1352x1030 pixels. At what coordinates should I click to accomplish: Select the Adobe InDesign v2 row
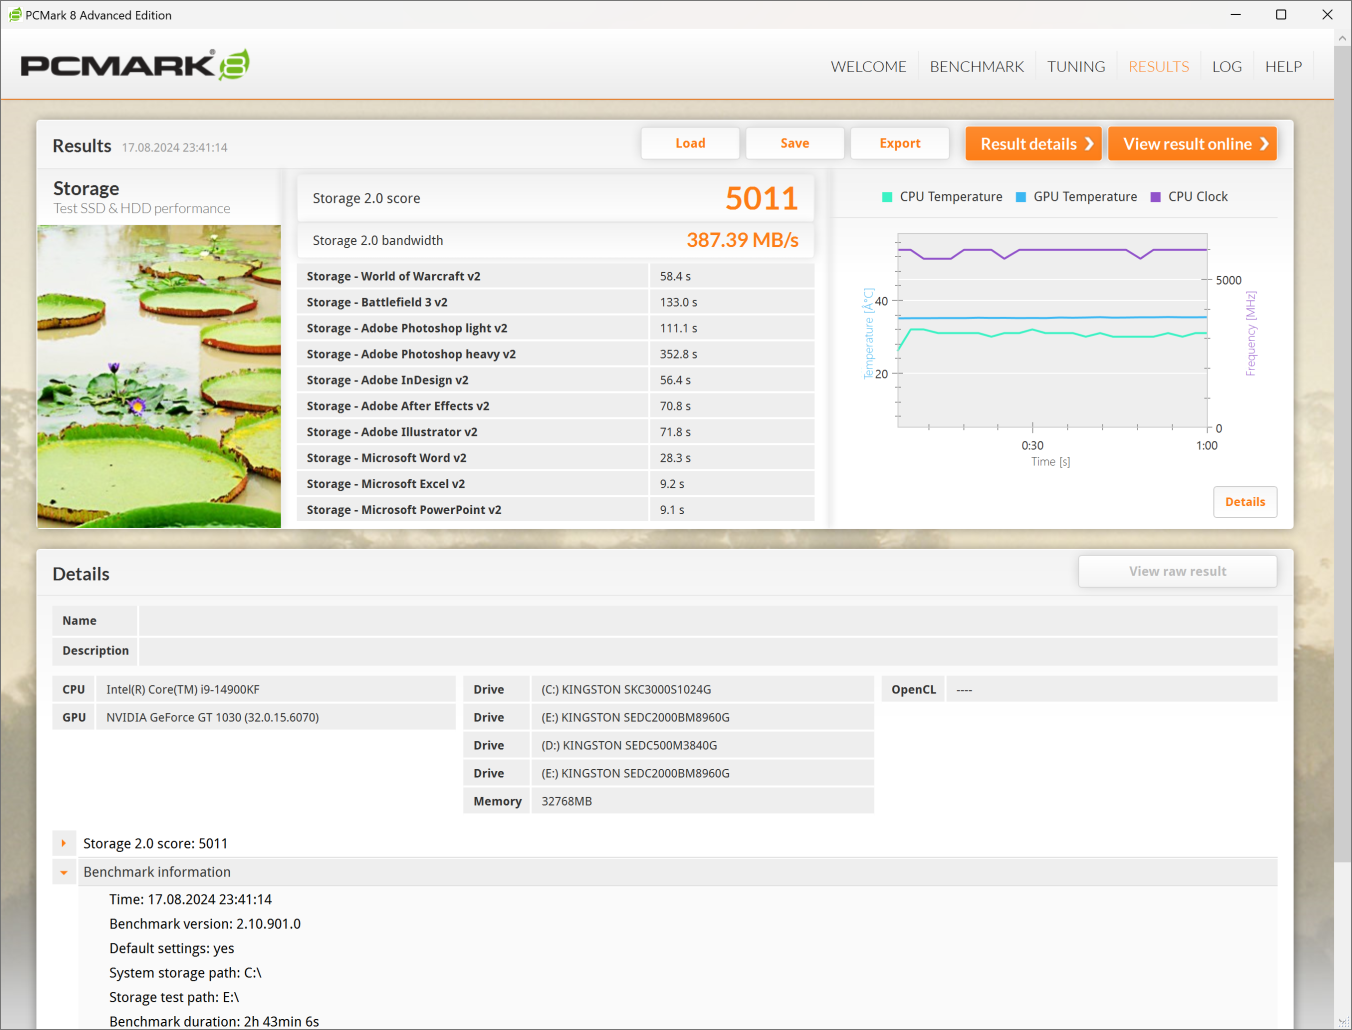[555, 380]
